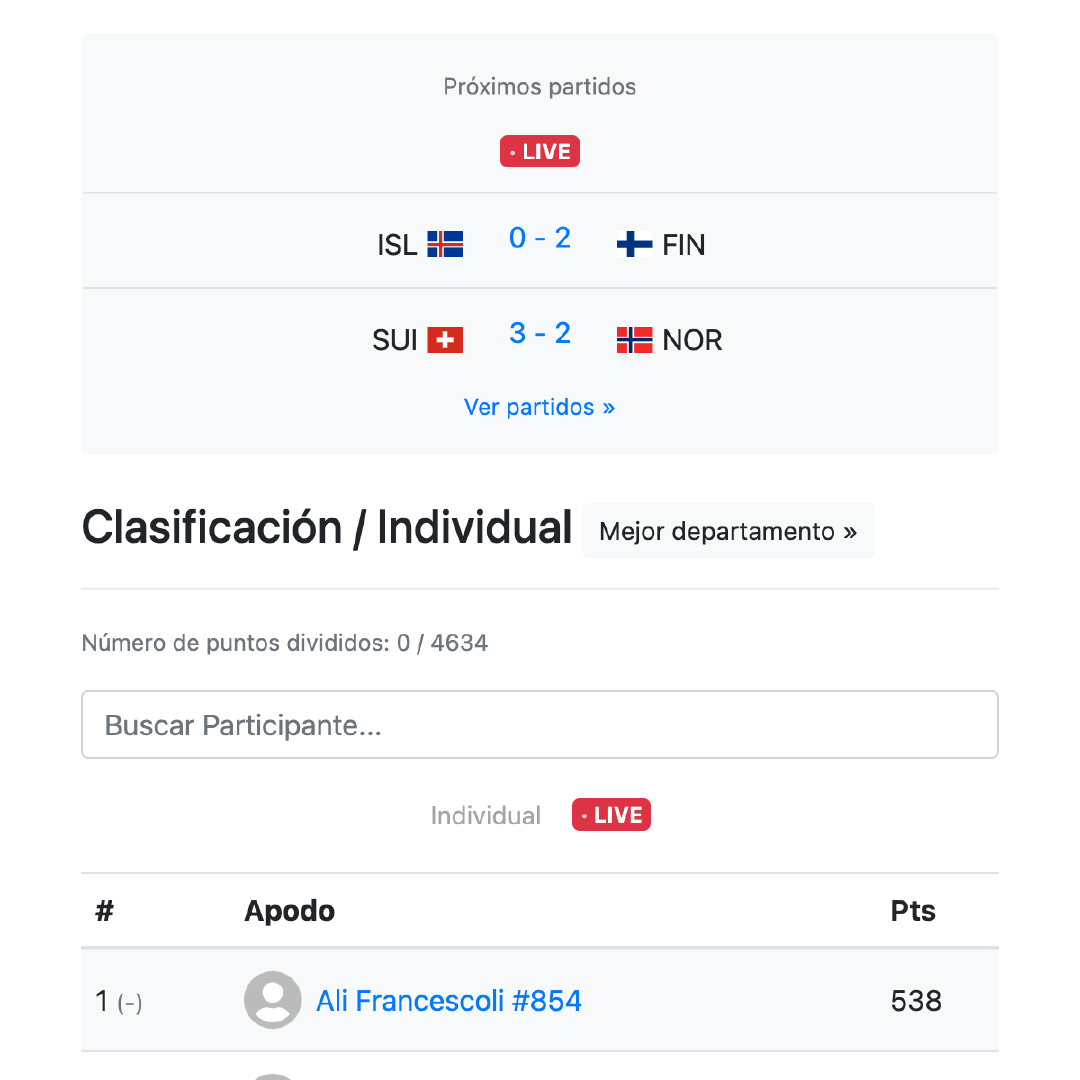Open the Ver partidos link

[539, 407]
